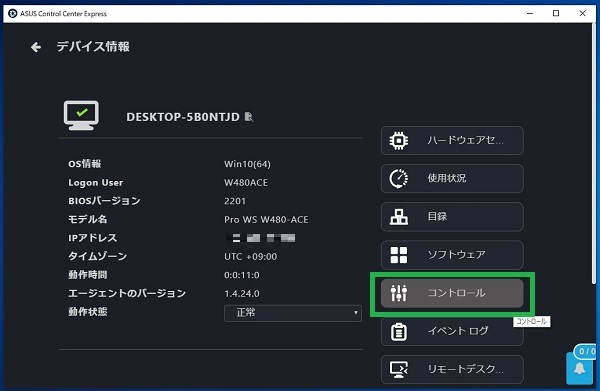Click the monitor status icon with green checkmark
This screenshot has width=600, height=391.
click(81, 115)
